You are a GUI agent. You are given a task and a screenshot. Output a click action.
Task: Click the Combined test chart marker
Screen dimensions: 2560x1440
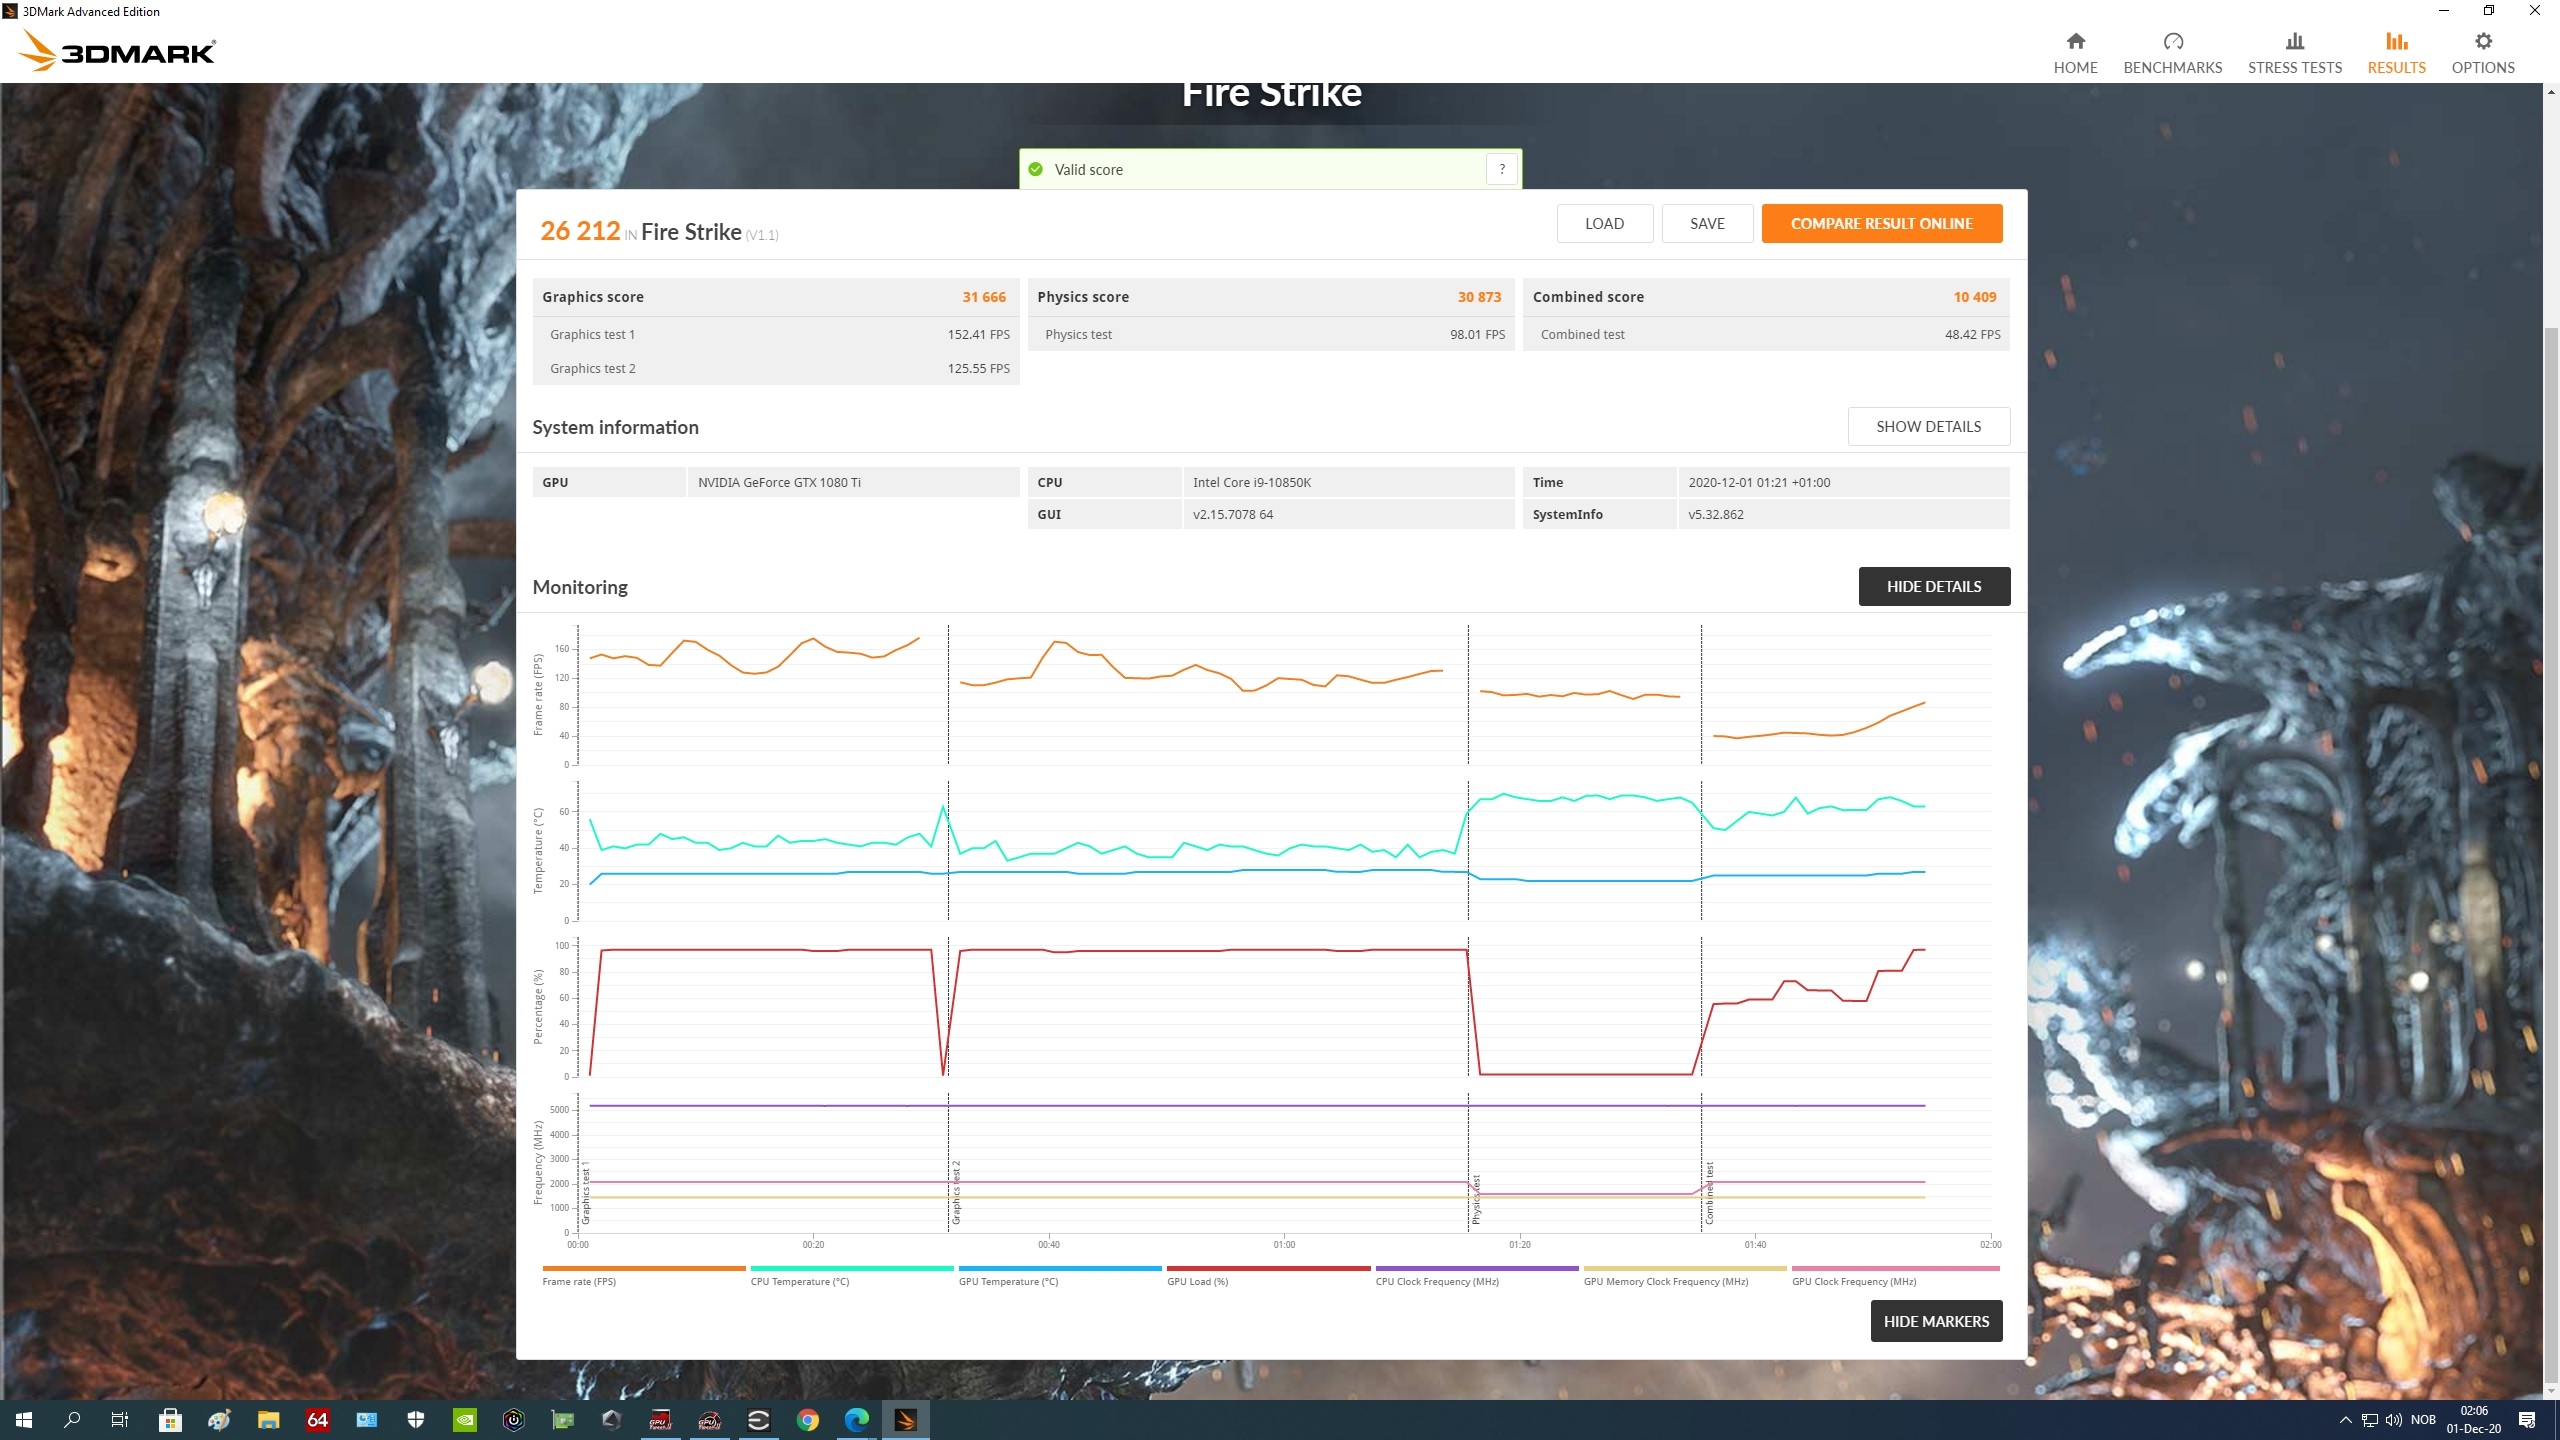pyautogui.click(x=1709, y=1194)
